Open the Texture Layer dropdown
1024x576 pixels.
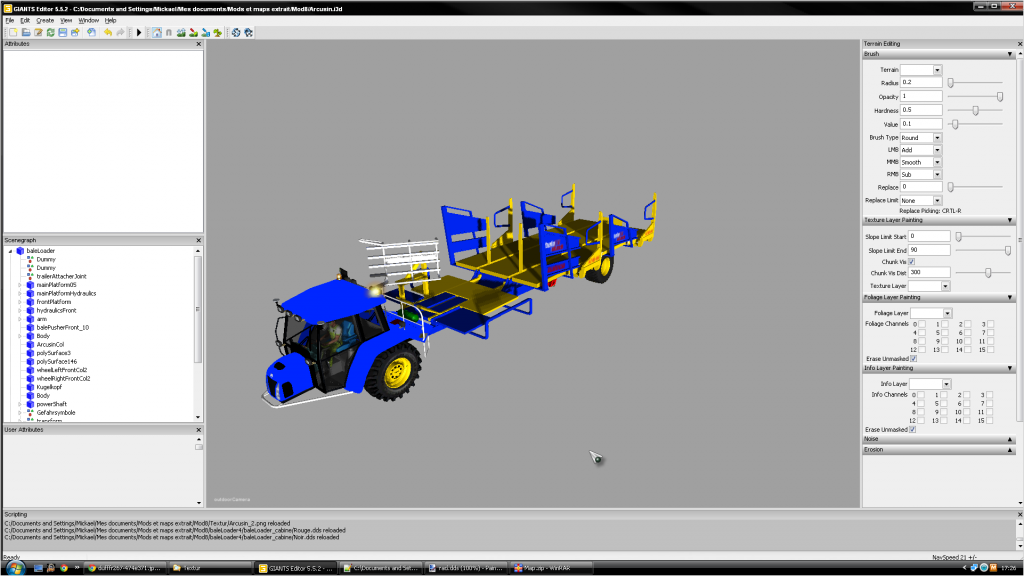(x=945, y=286)
